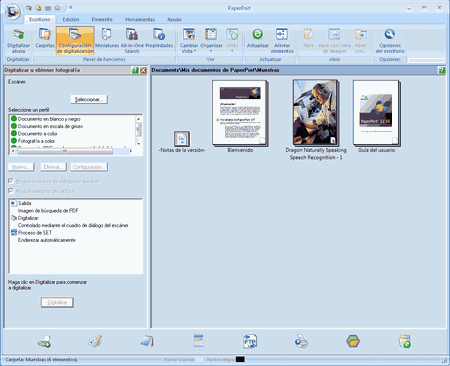Click the Nuevo... profile button
Image resolution: width=450 pixels, height=366 pixels.
tap(21, 167)
